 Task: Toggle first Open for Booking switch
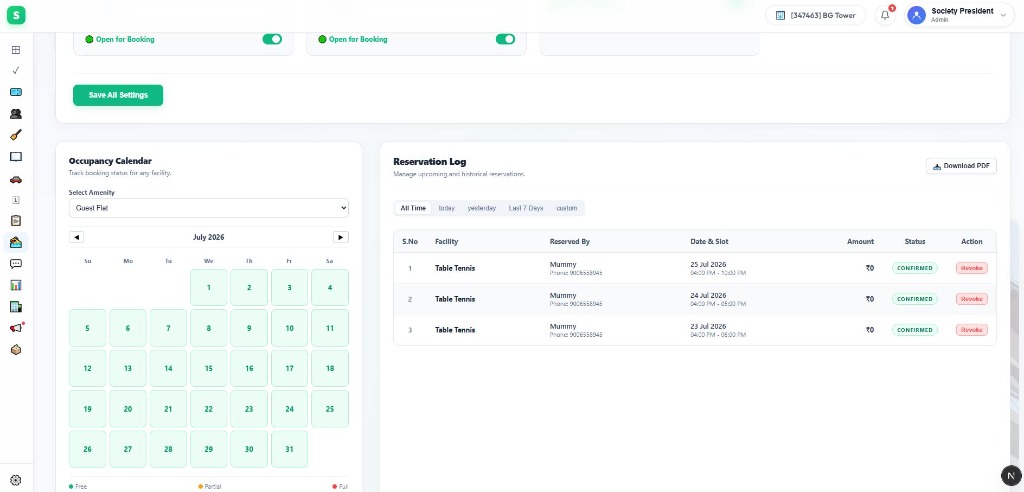(x=272, y=39)
